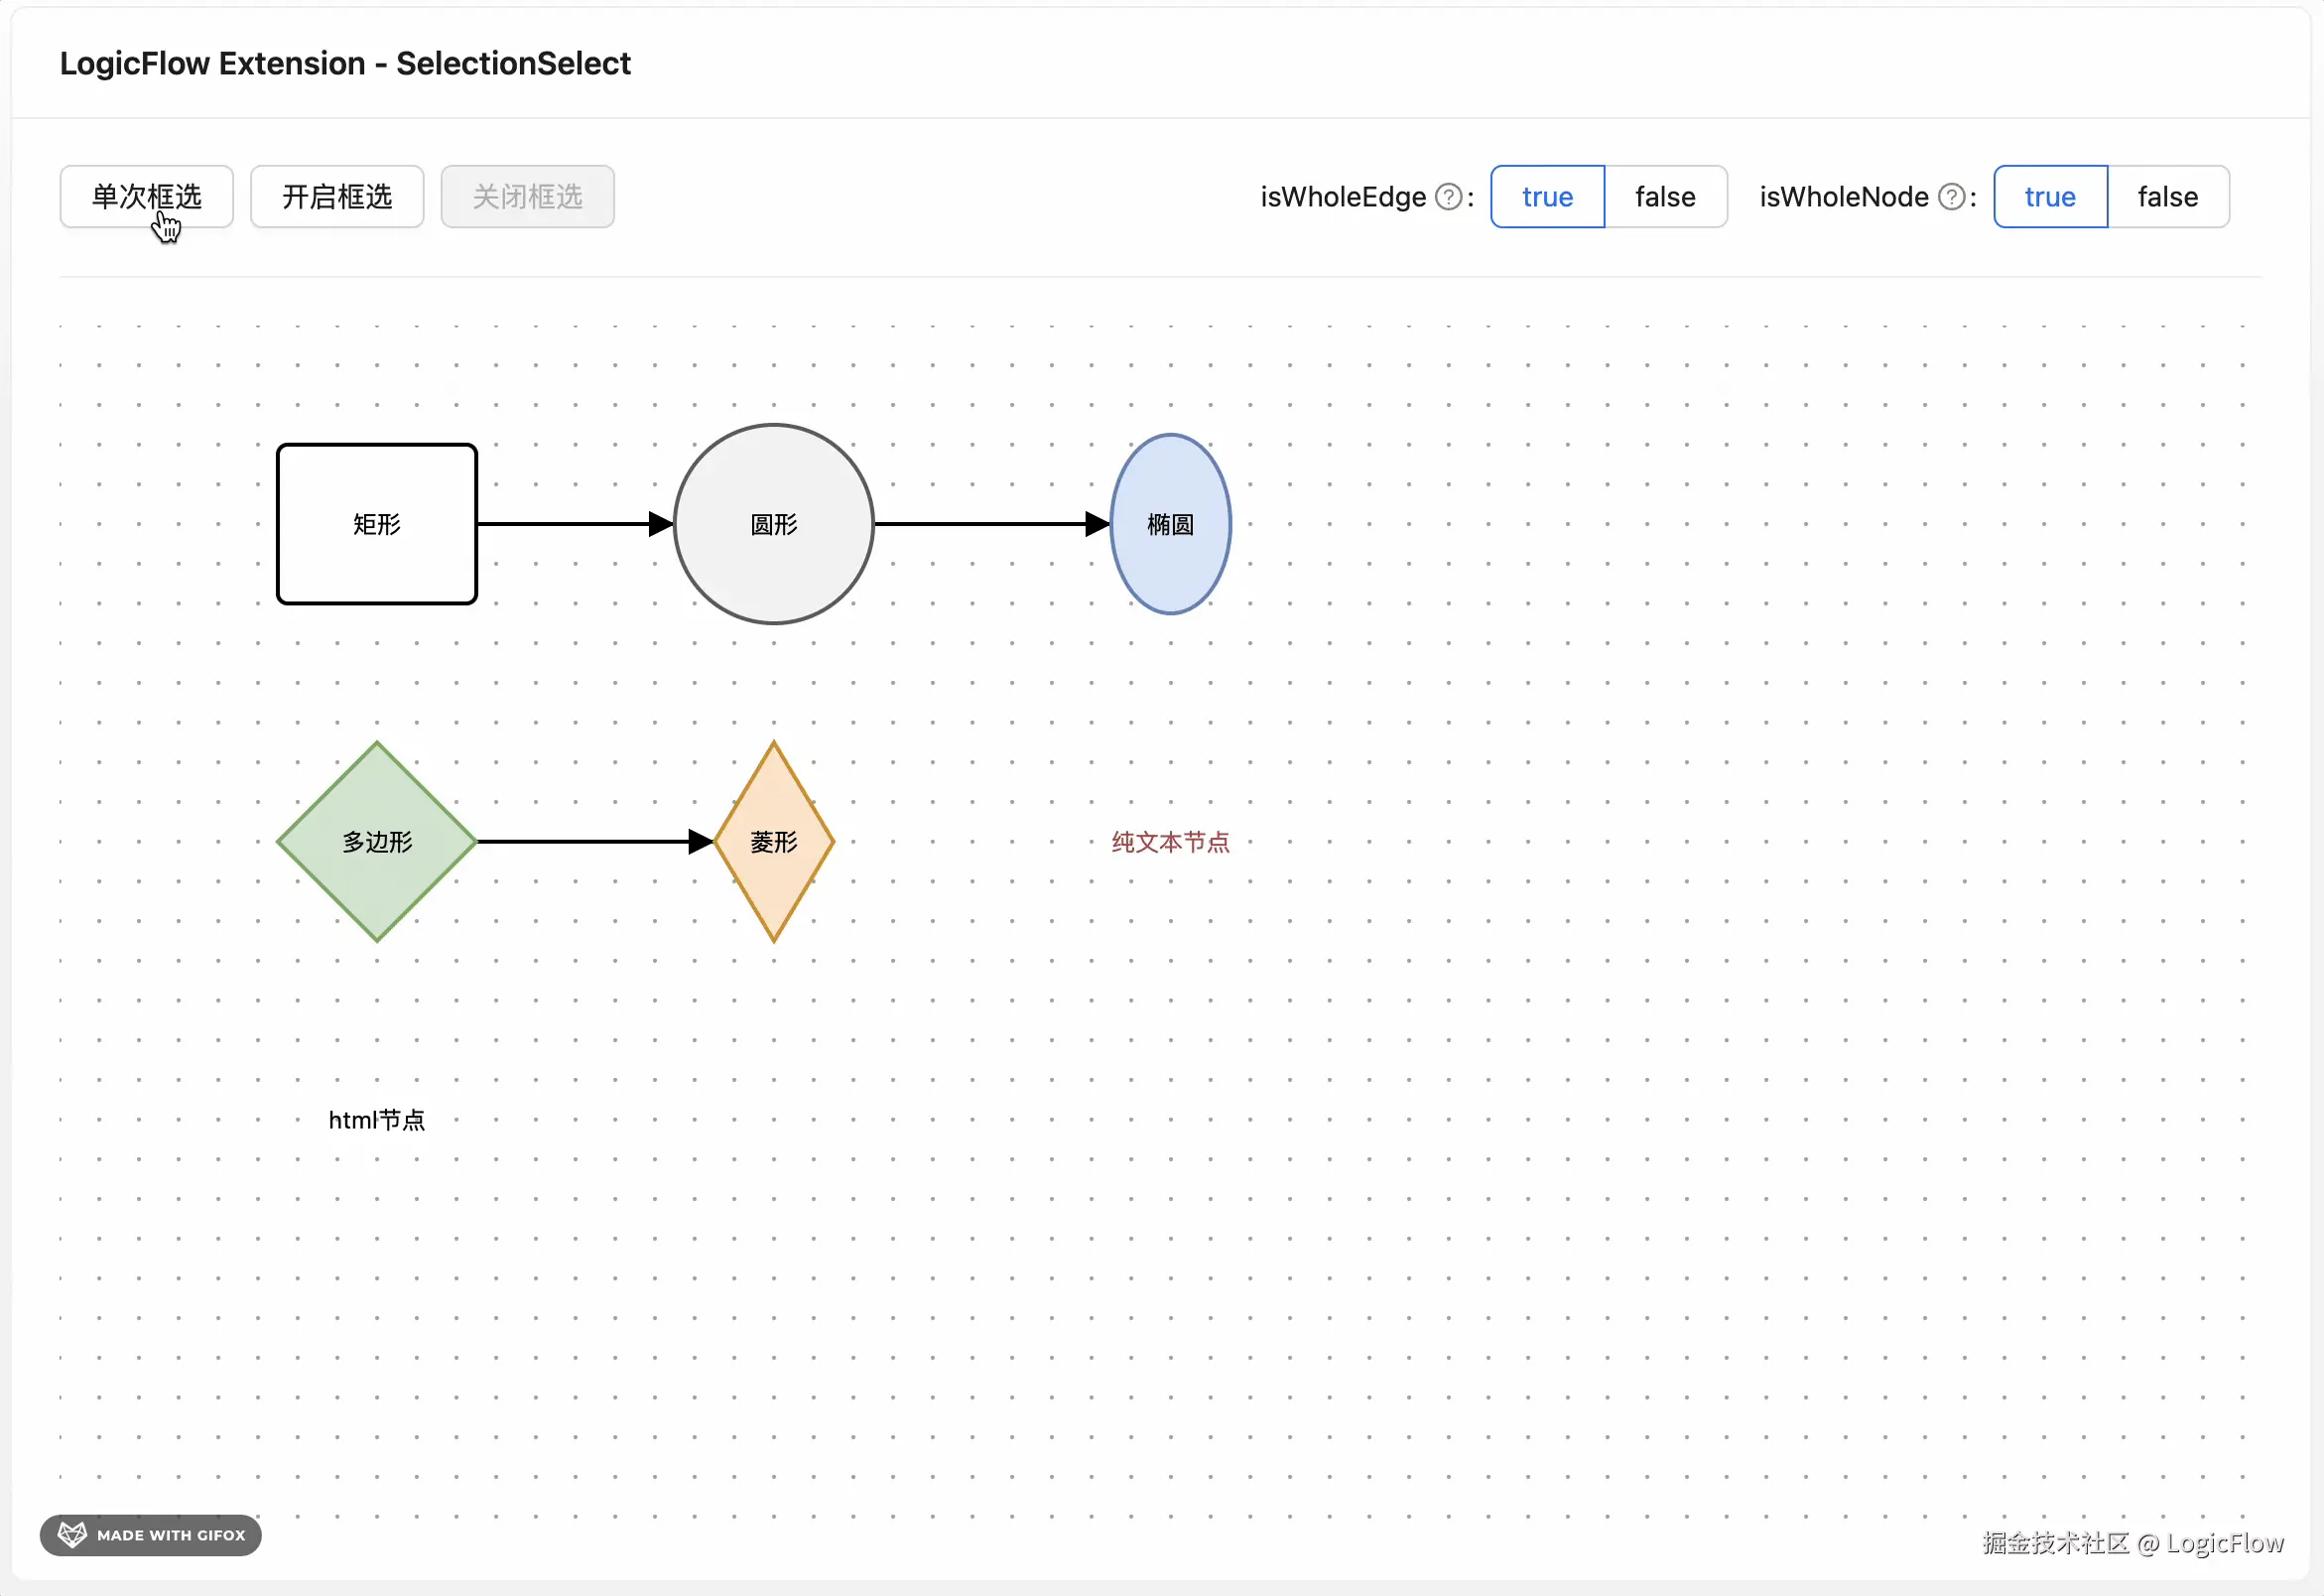Image resolution: width=2324 pixels, height=1596 pixels.
Task: Click the isWholeEdge help question-mark icon
Action: (1448, 197)
